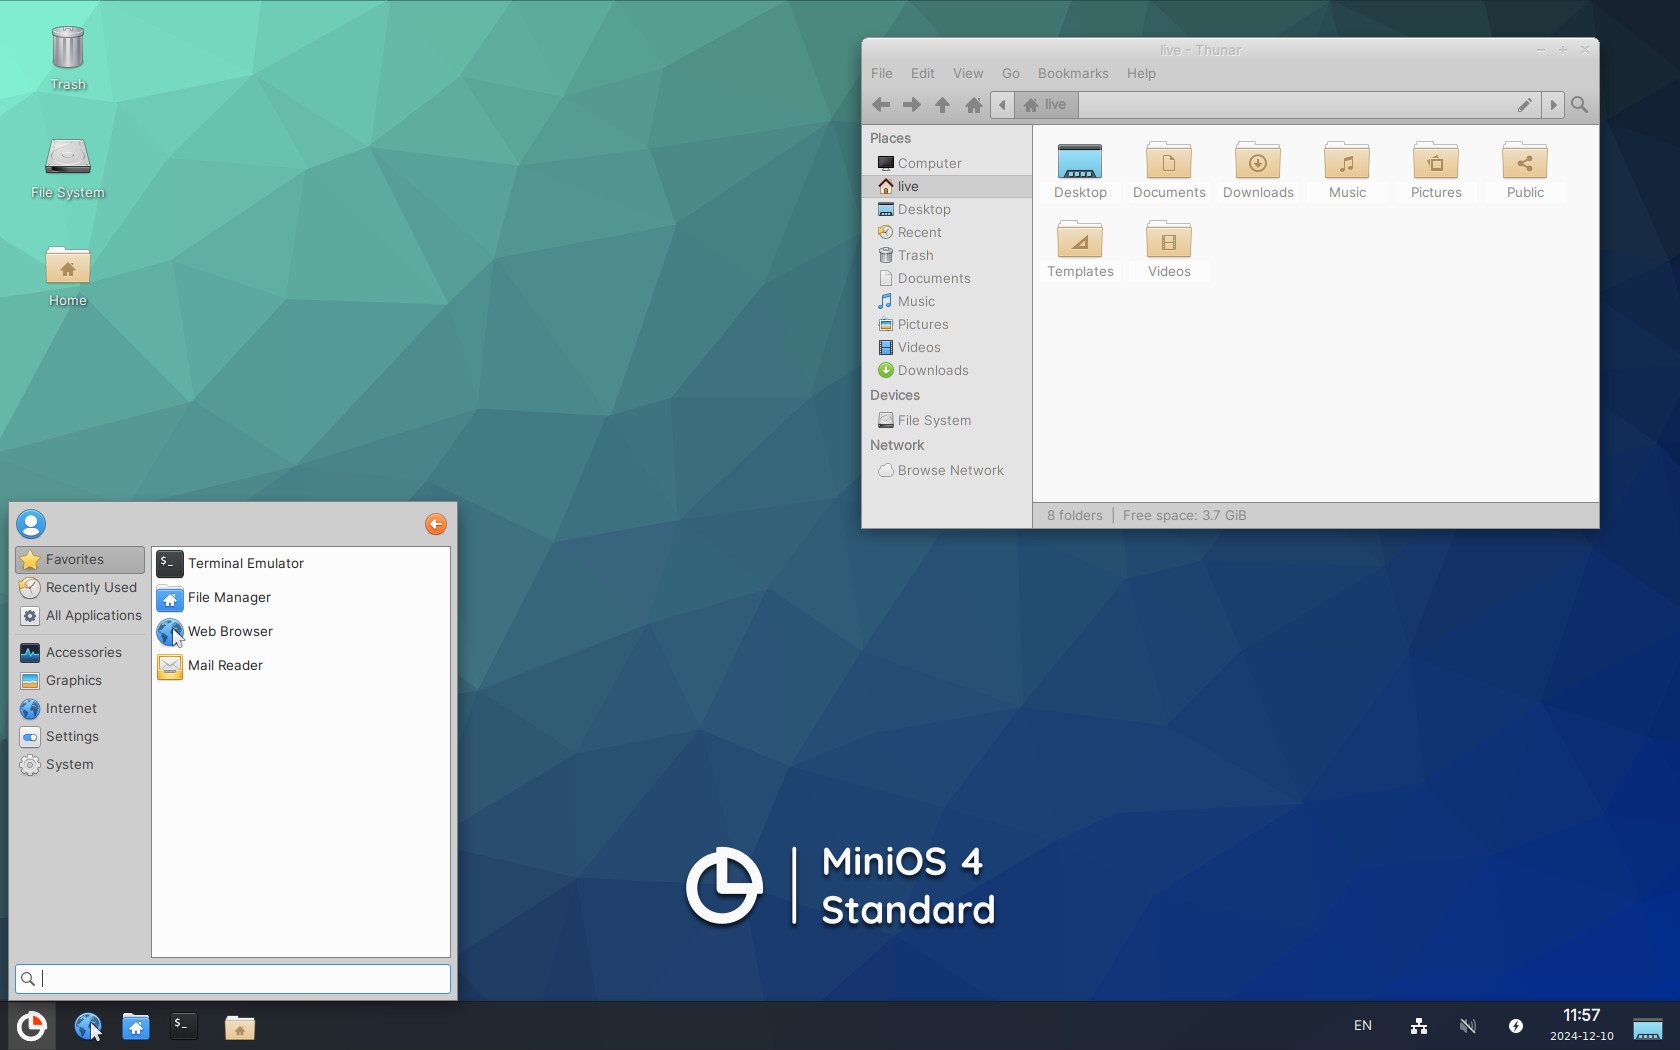The image size is (1680, 1050).
Task: Select the Pictures folder in file view
Action: (x=1436, y=171)
